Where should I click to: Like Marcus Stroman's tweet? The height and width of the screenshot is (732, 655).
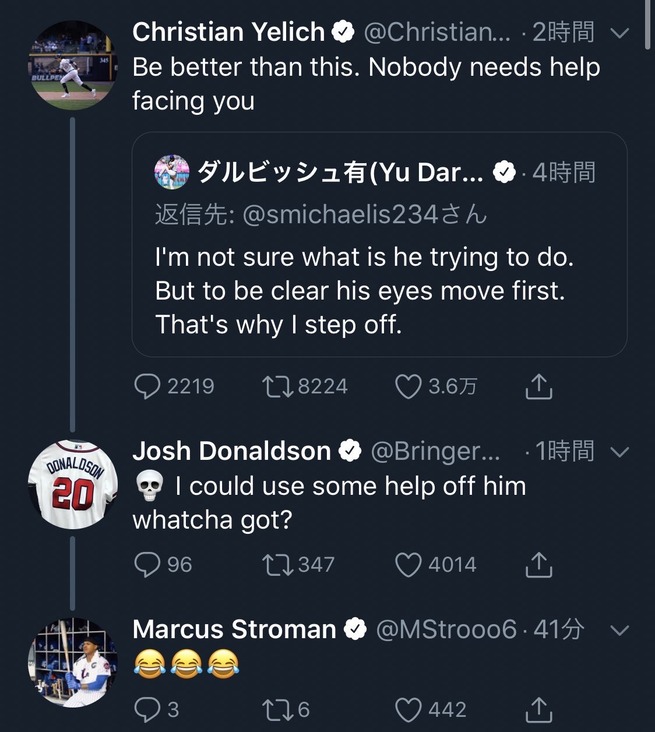point(408,709)
